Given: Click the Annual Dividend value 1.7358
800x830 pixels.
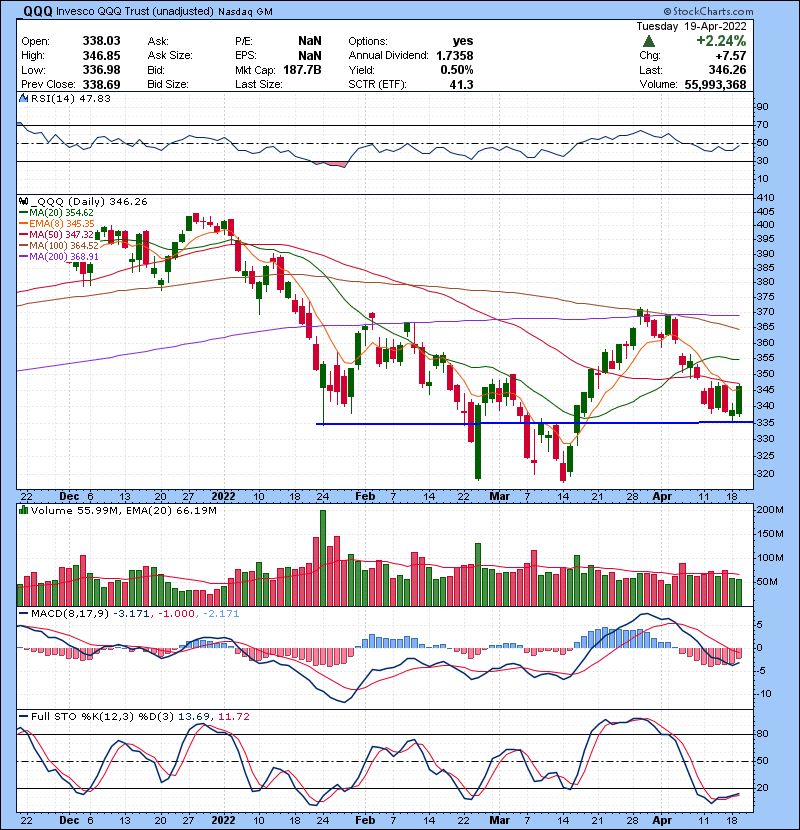Looking at the screenshot, I should pyautogui.click(x=455, y=56).
